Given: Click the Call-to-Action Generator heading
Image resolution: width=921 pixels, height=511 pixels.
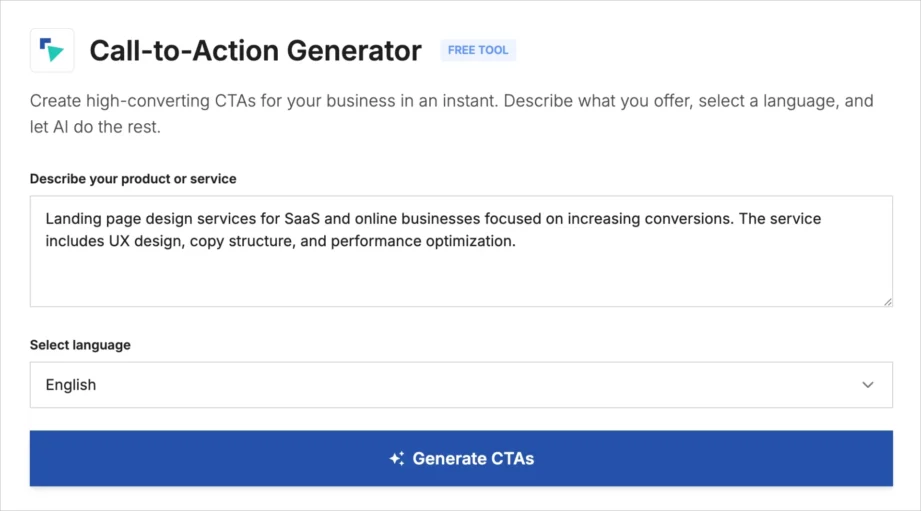Looking at the screenshot, I should coord(255,51).
